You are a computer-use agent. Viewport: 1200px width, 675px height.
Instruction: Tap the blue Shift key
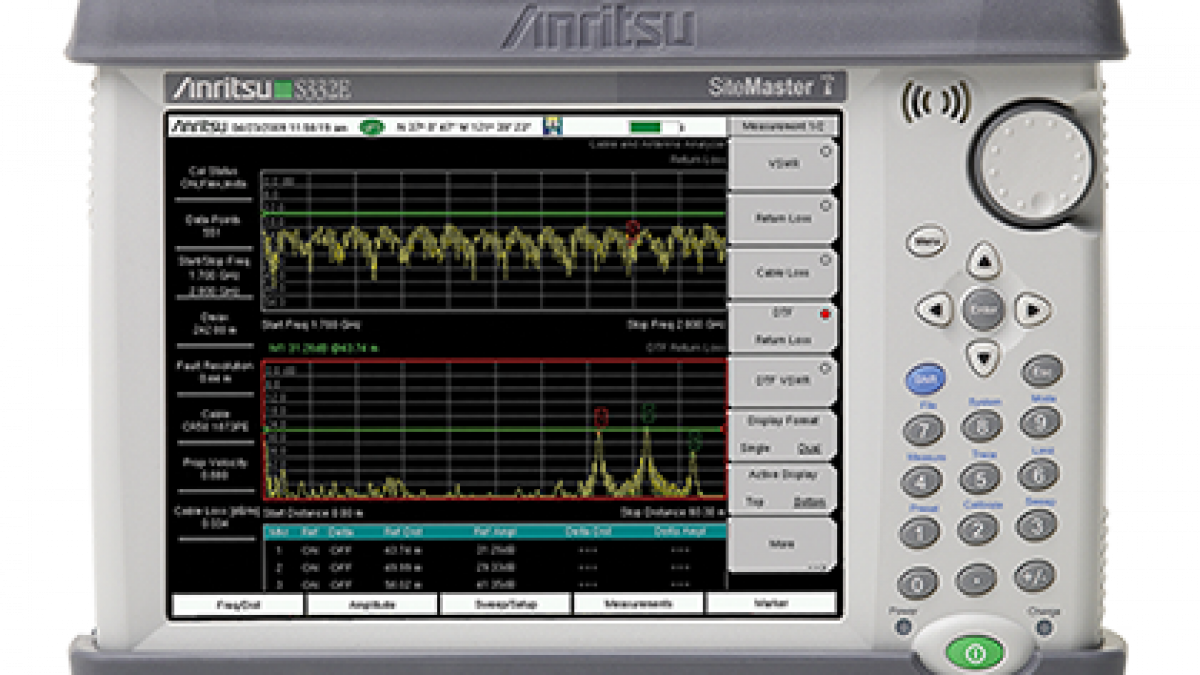(x=926, y=379)
